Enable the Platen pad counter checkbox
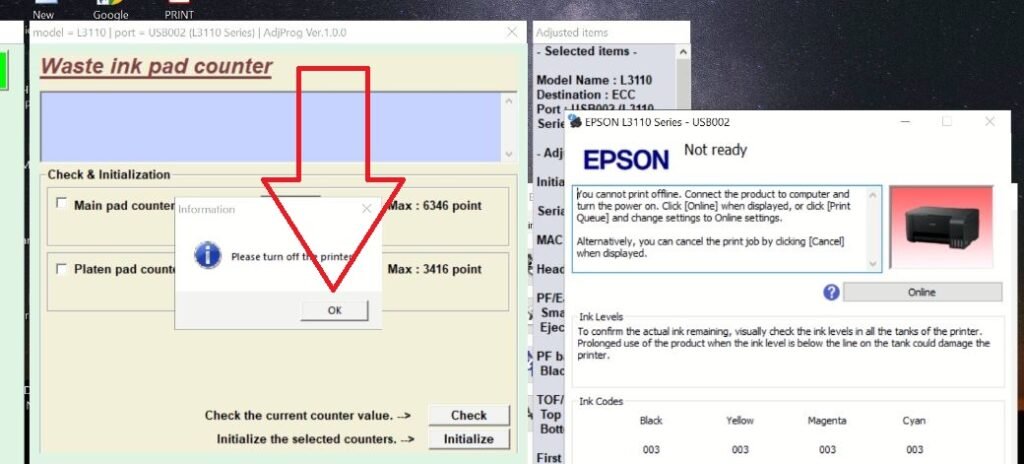 (x=61, y=269)
